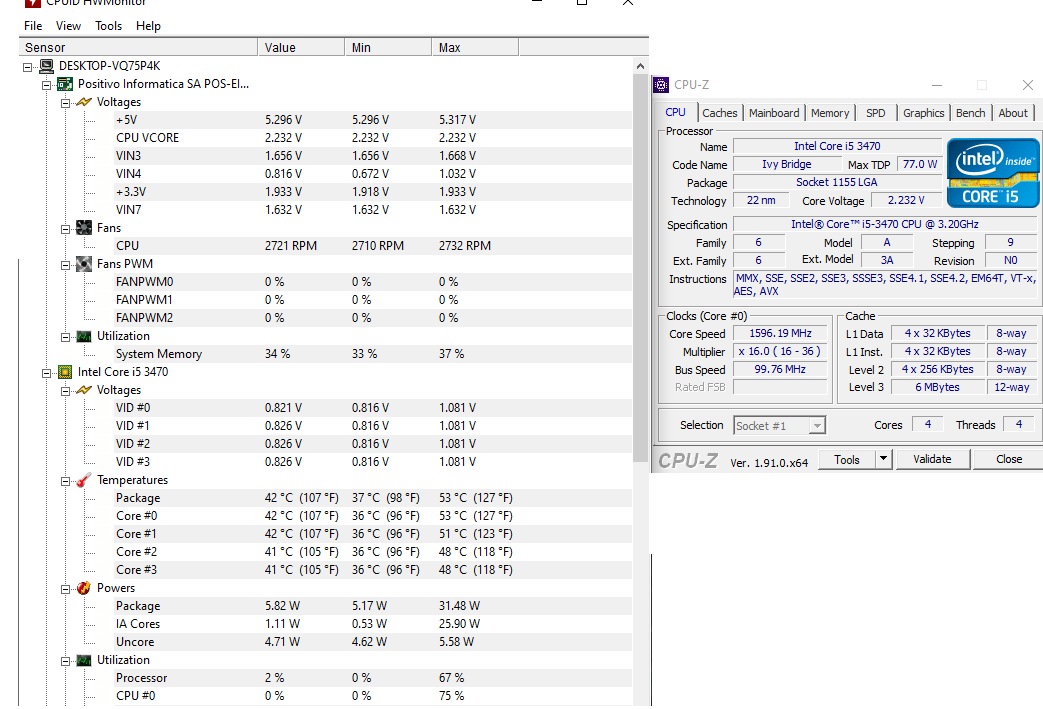
Task: Click the mainboard Voltages lightning icon
Action: click(84, 102)
